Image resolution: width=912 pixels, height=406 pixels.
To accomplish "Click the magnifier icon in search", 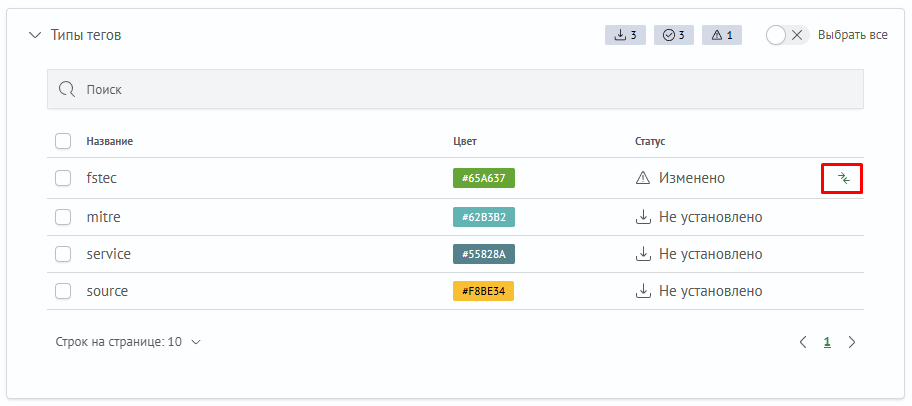I will (x=67, y=89).
